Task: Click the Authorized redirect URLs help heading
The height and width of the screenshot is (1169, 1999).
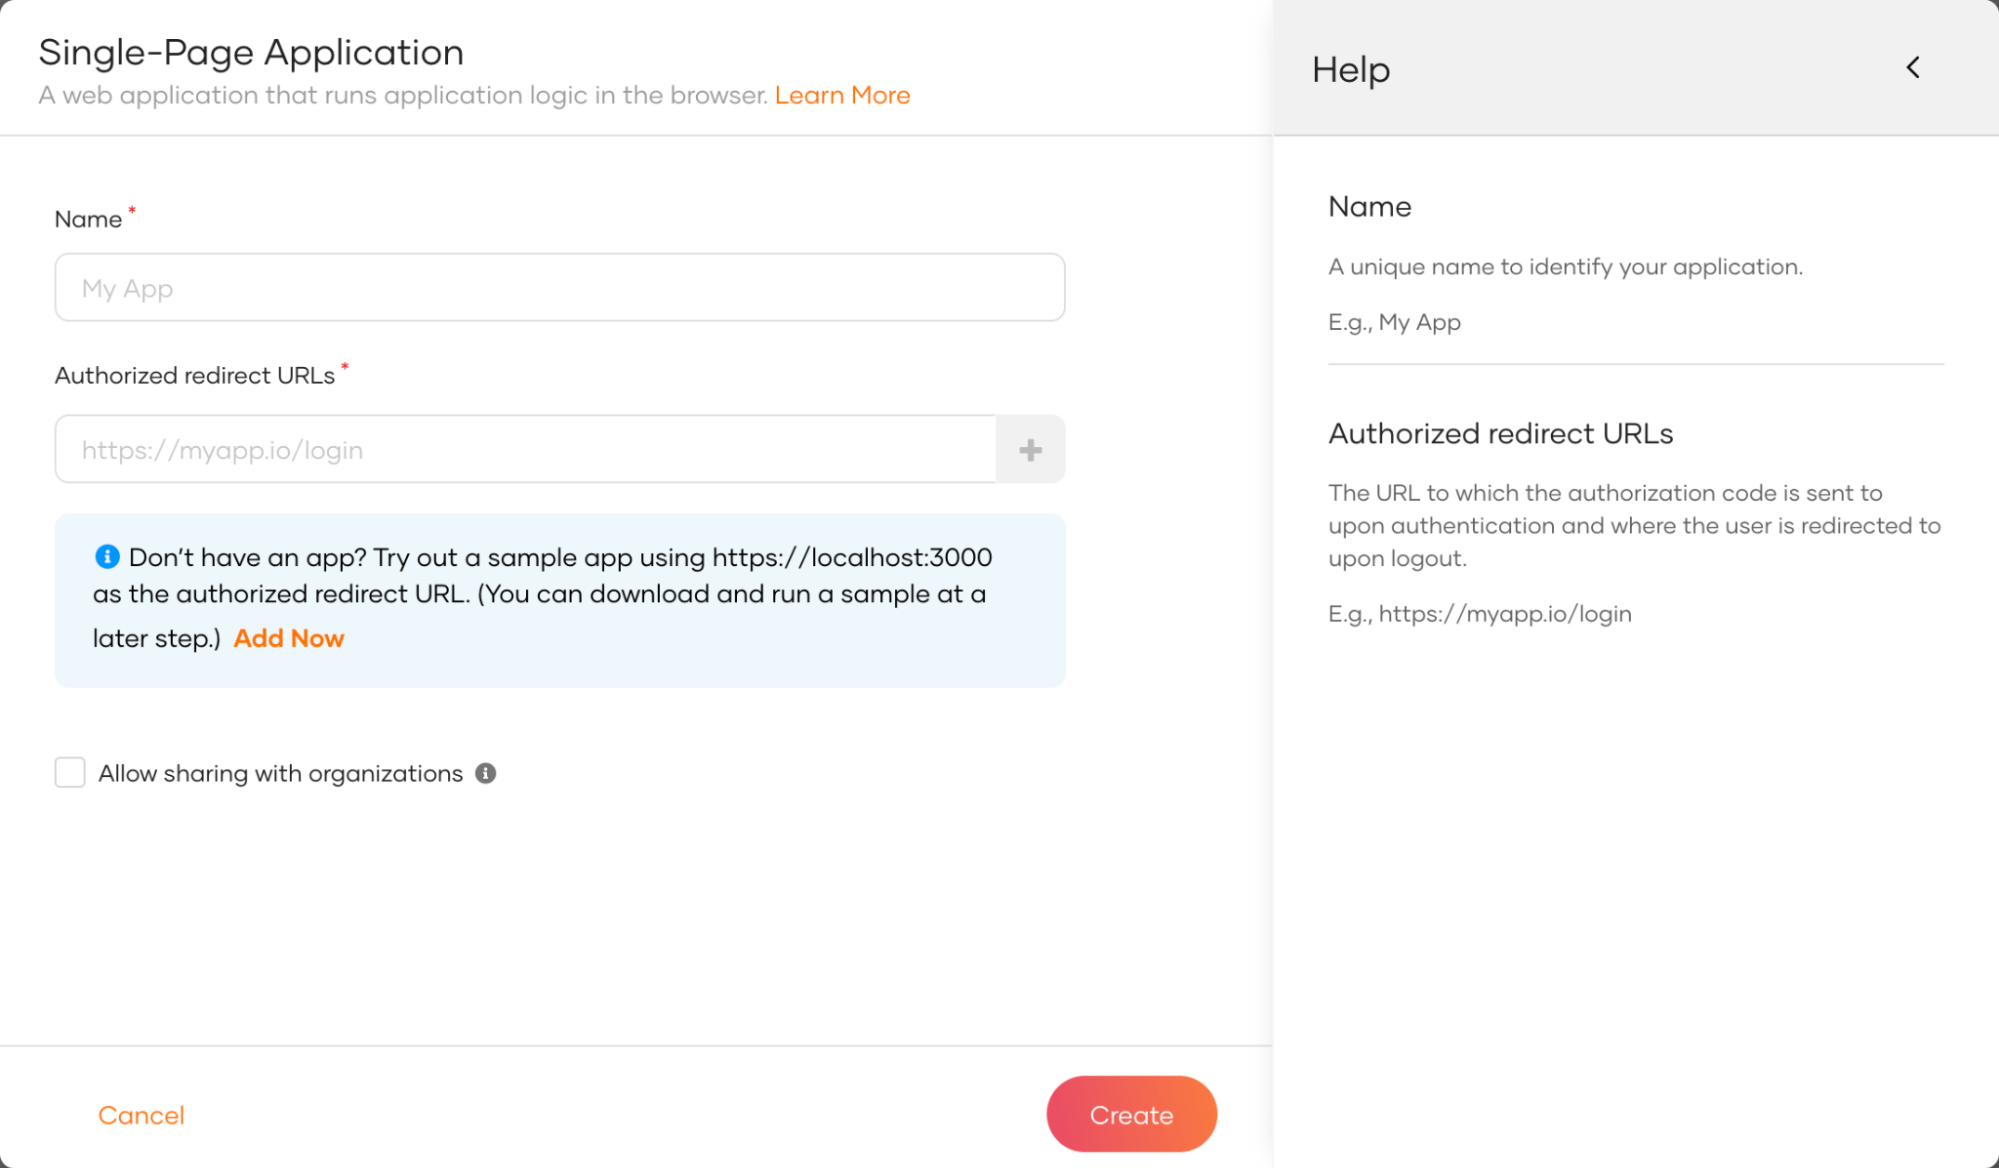Action: coord(1500,433)
